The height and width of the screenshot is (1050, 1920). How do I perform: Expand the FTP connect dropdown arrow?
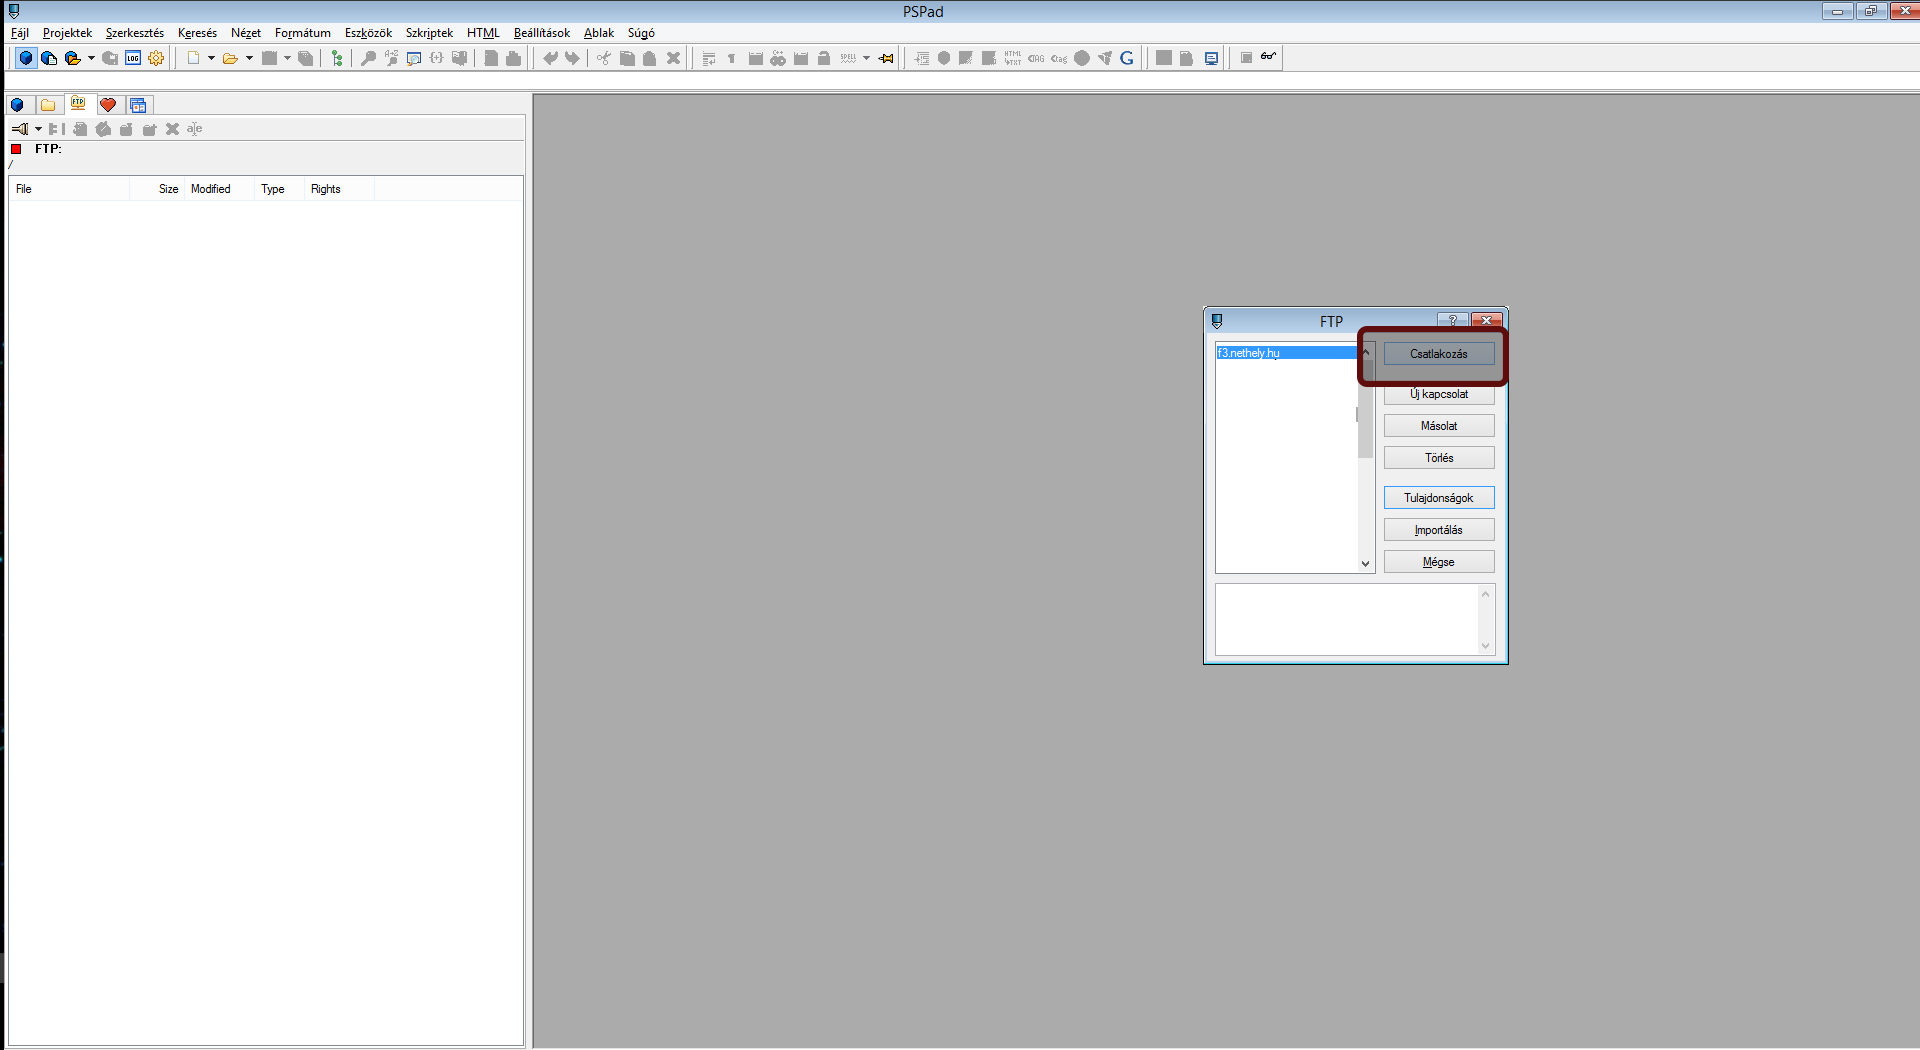click(38, 129)
